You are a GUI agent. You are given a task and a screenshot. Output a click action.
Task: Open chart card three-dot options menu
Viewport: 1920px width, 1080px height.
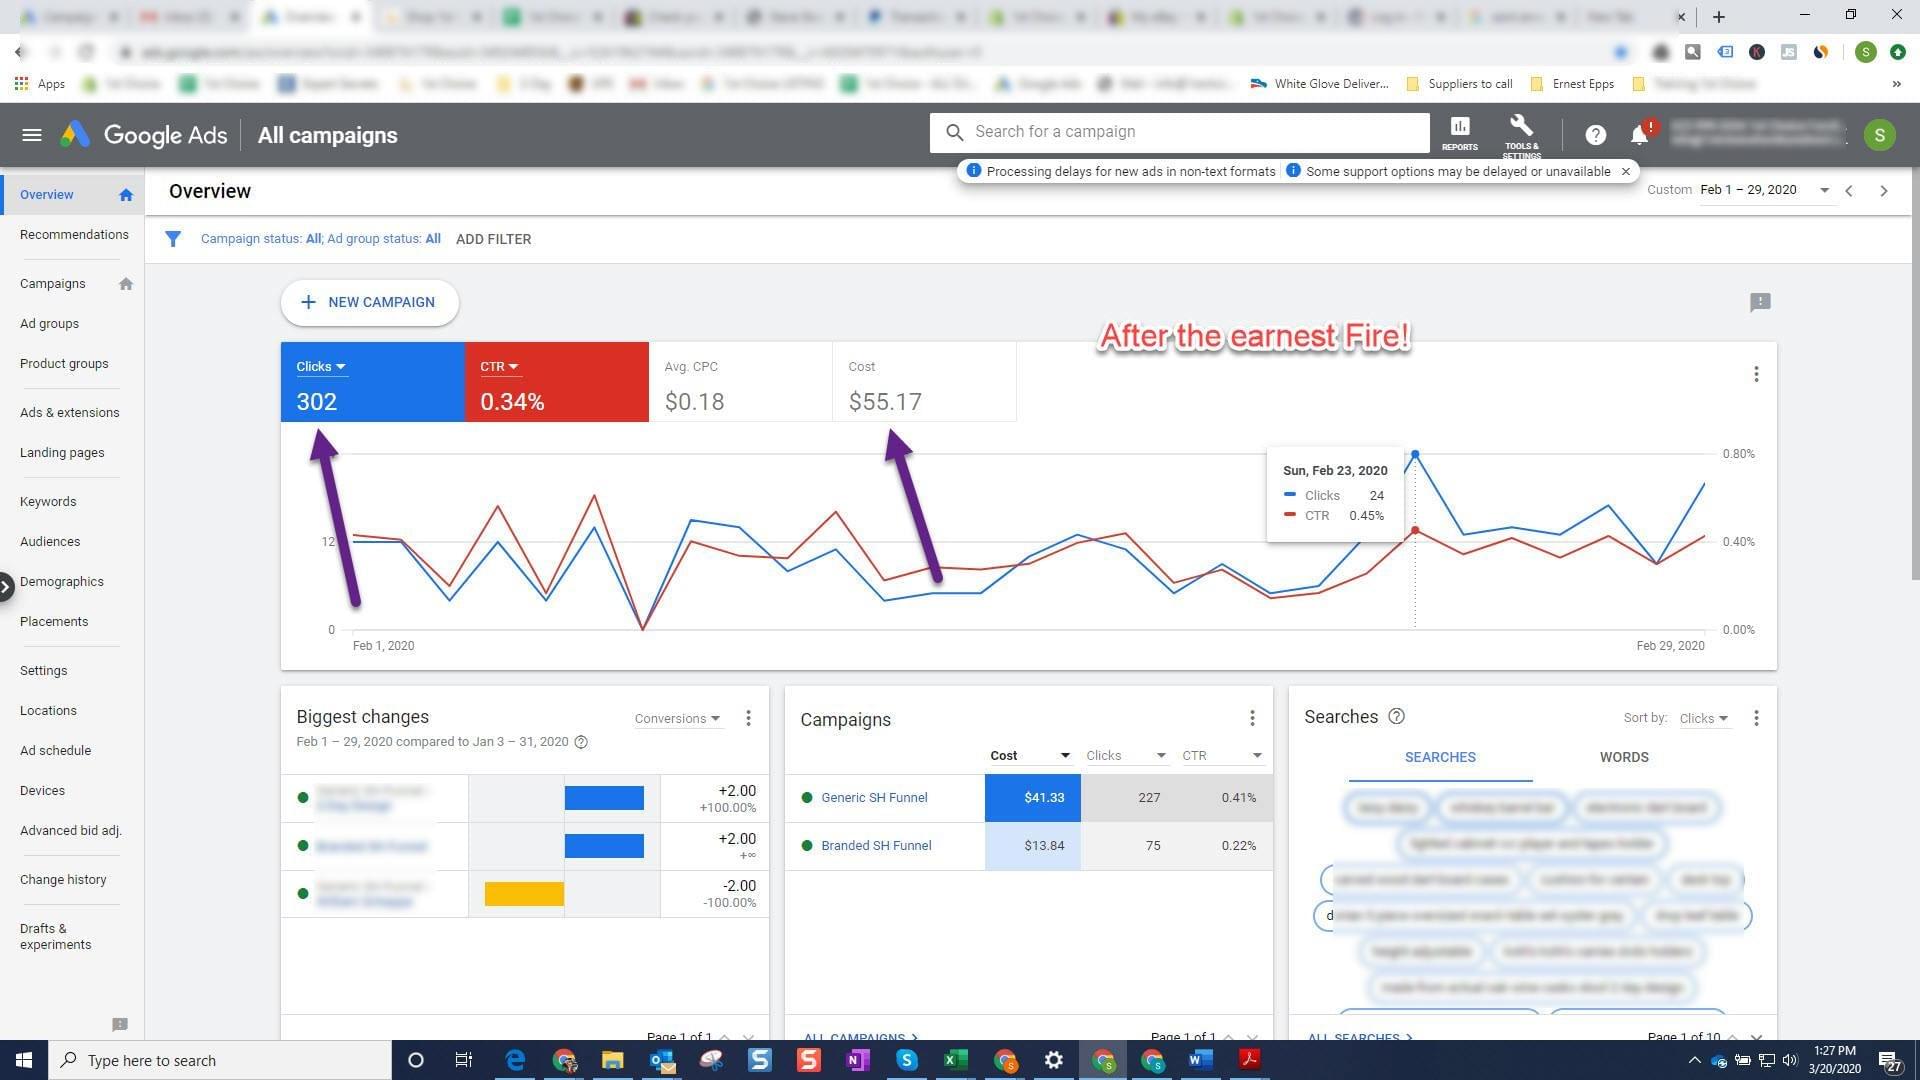coord(1756,374)
